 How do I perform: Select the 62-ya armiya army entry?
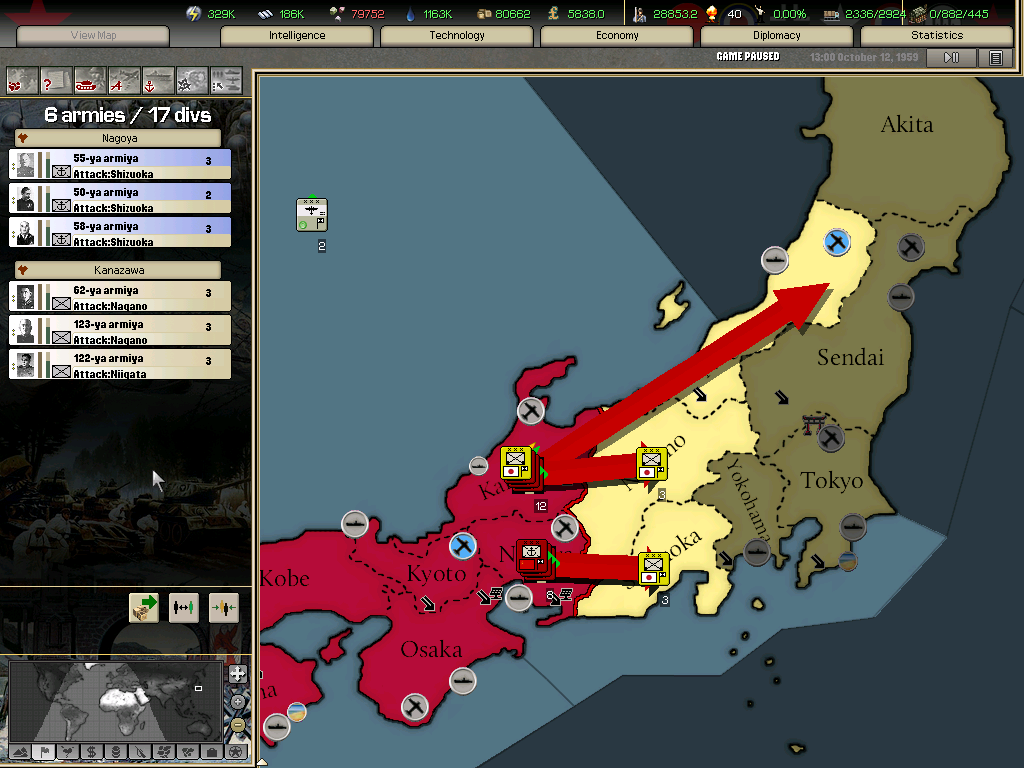pos(120,297)
